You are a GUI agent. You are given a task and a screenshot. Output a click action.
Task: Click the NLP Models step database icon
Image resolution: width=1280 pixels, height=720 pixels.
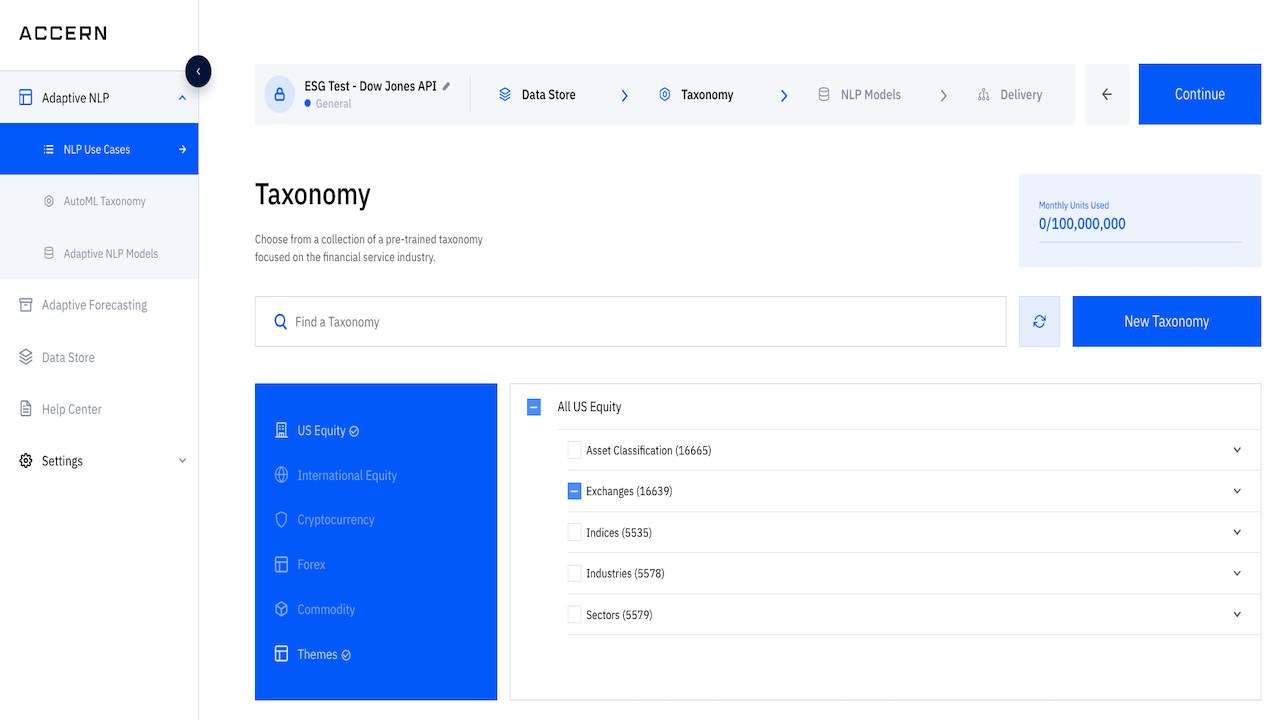(824, 94)
